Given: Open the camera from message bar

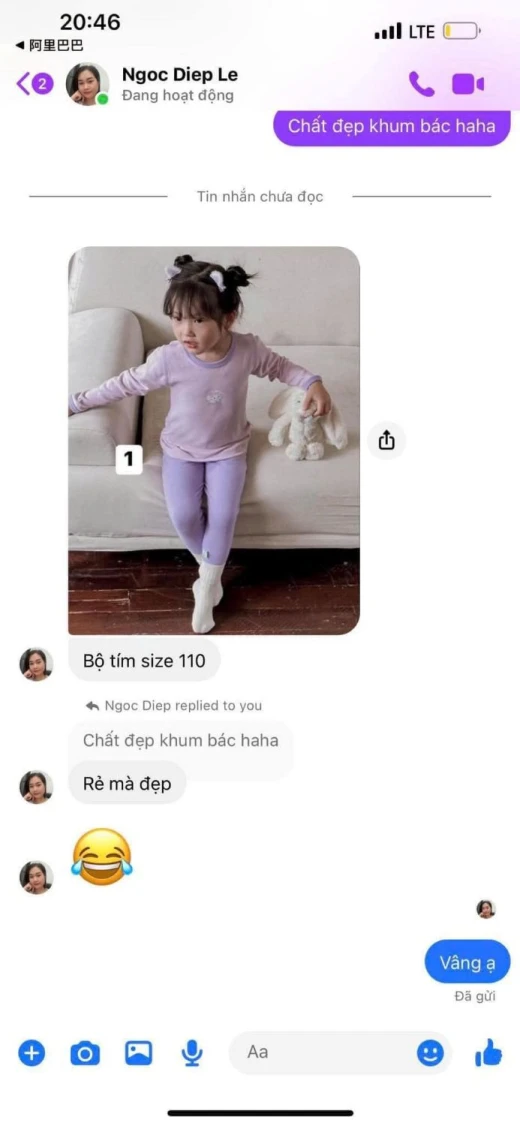Looking at the screenshot, I should [85, 1053].
